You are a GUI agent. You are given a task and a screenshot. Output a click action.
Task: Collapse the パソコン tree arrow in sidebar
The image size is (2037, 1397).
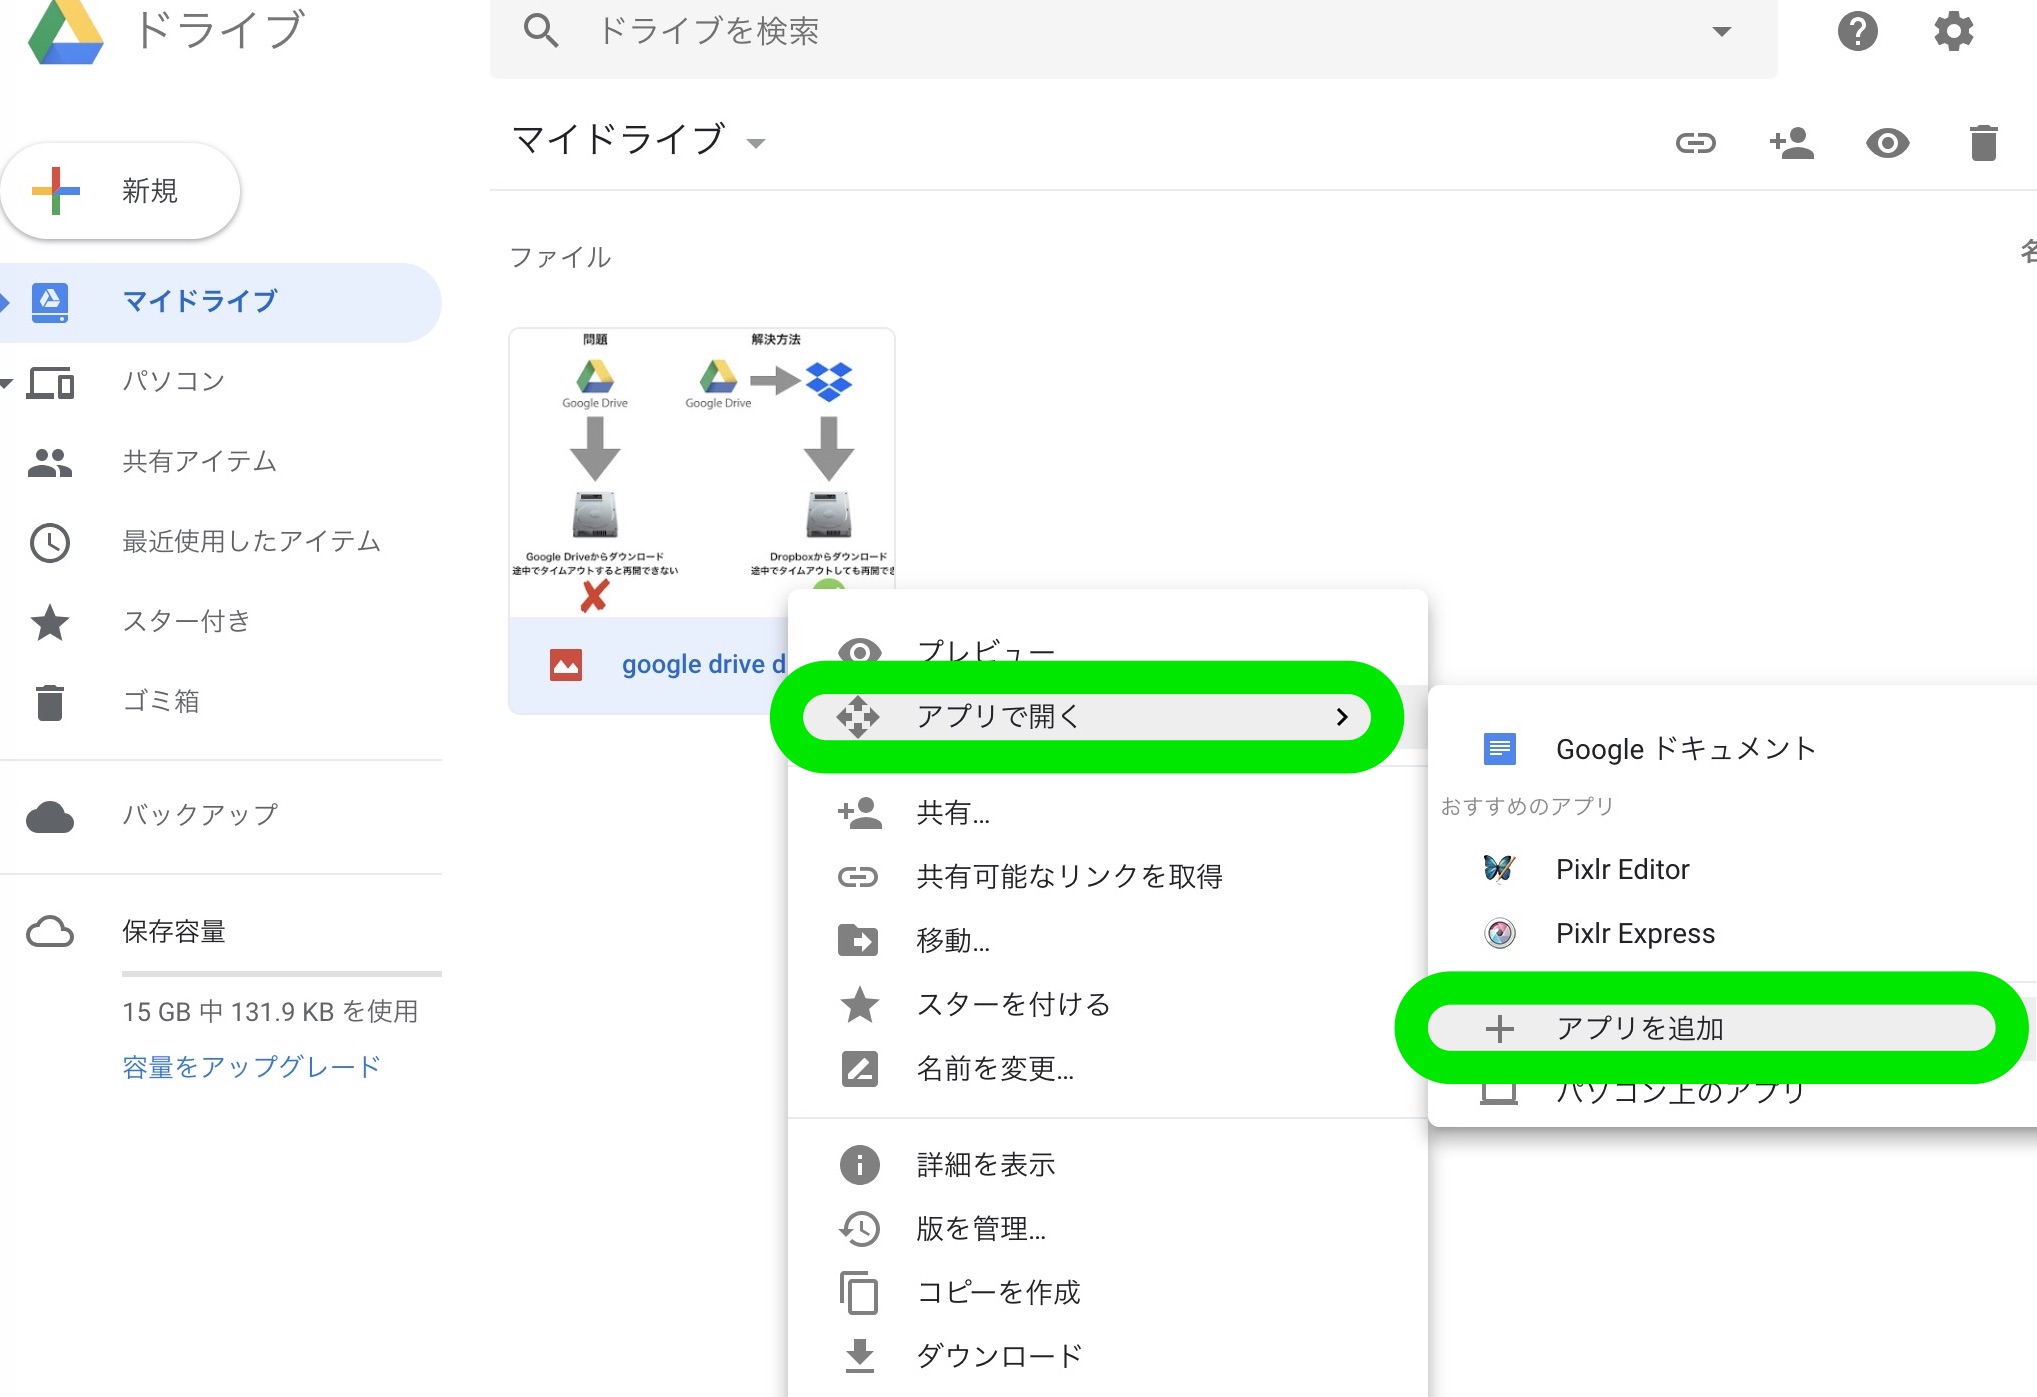6,383
